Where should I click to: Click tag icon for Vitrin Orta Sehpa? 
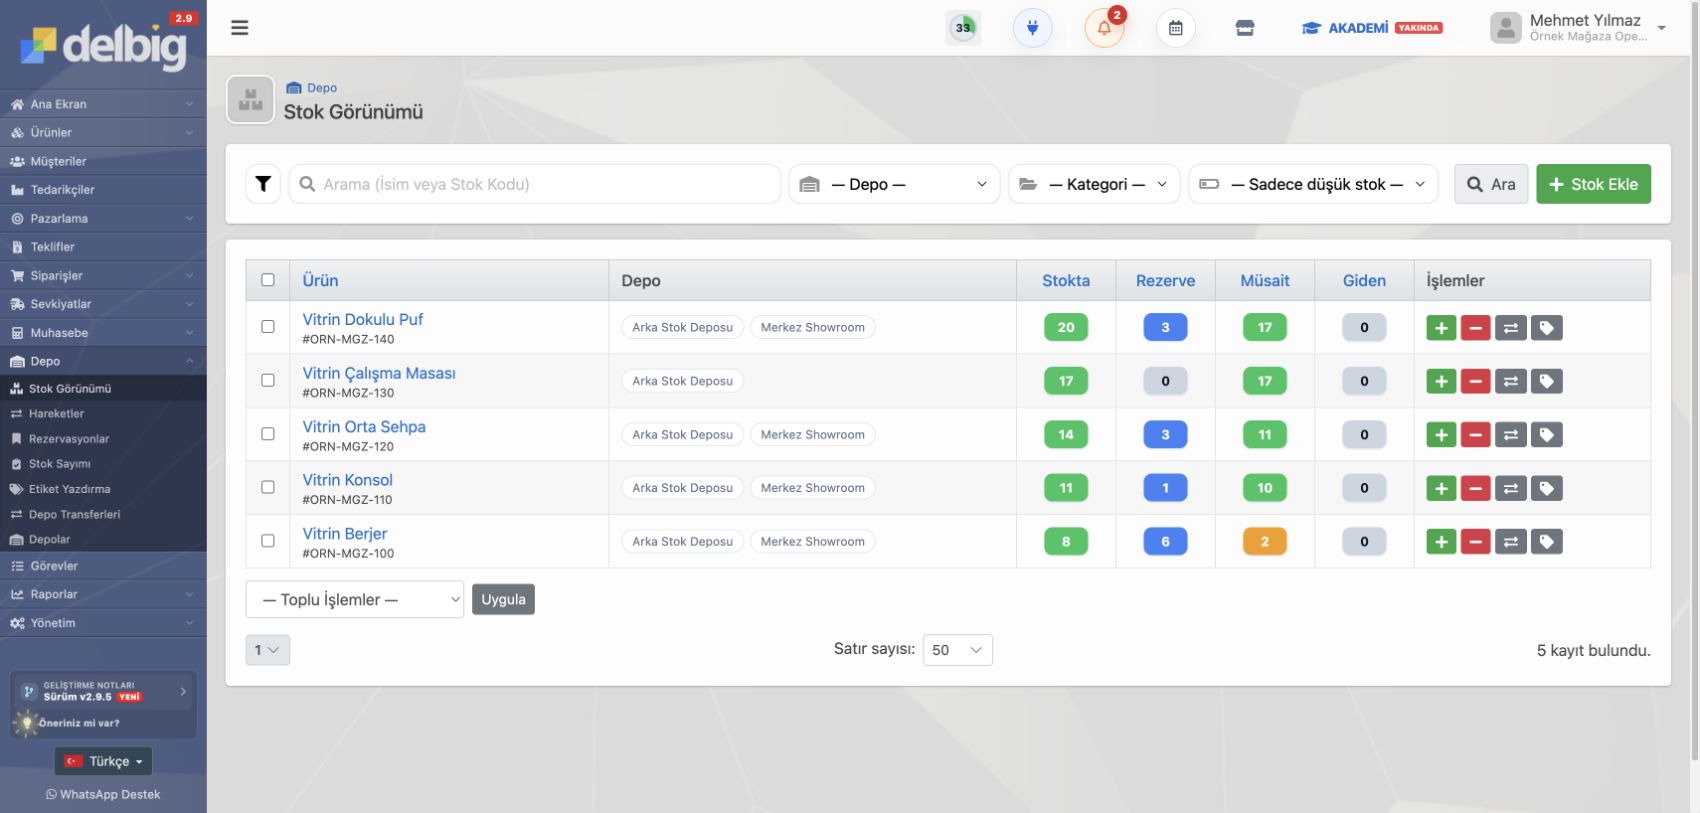(x=1547, y=435)
